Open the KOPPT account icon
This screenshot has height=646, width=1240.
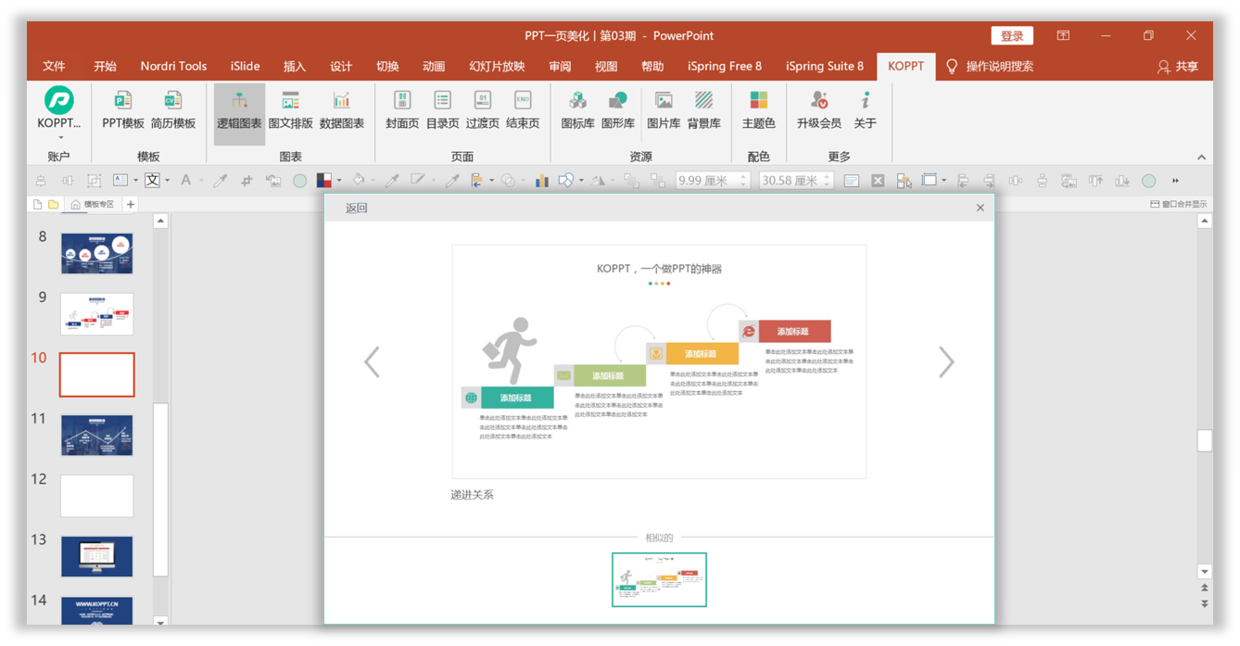pyautogui.click(x=59, y=100)
